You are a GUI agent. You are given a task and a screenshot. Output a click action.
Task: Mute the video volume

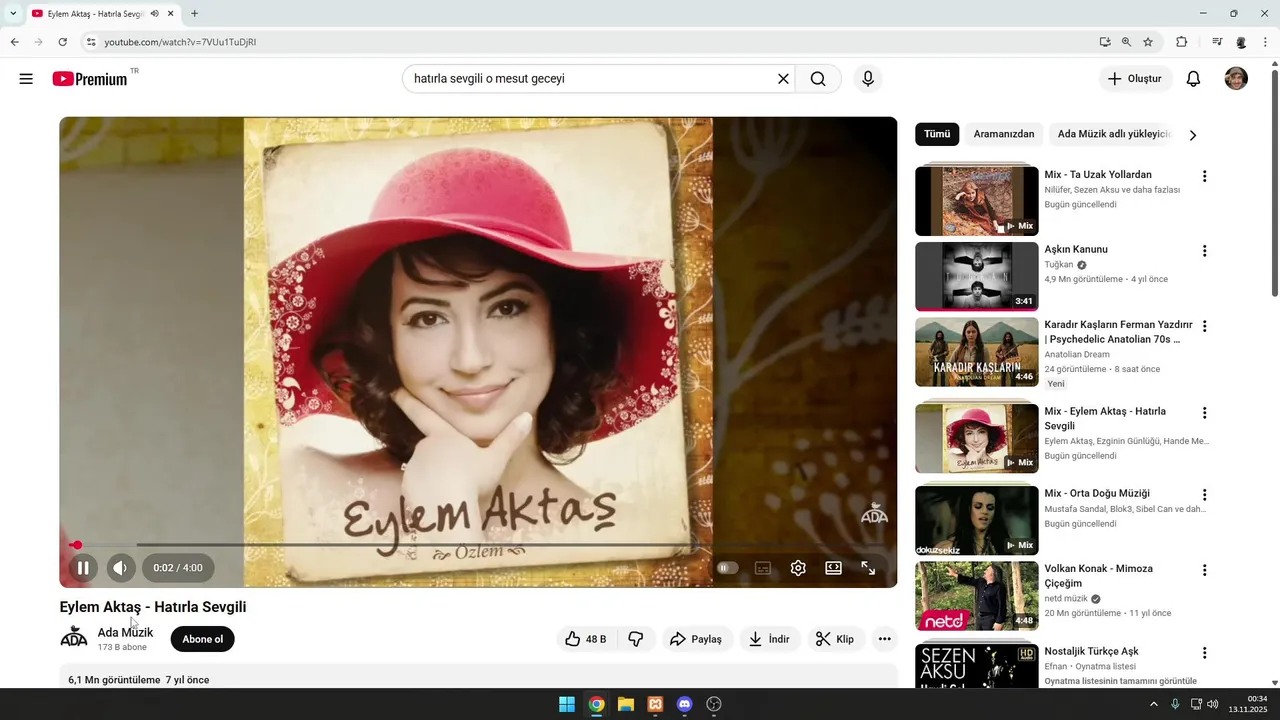(x=120, y=568)
